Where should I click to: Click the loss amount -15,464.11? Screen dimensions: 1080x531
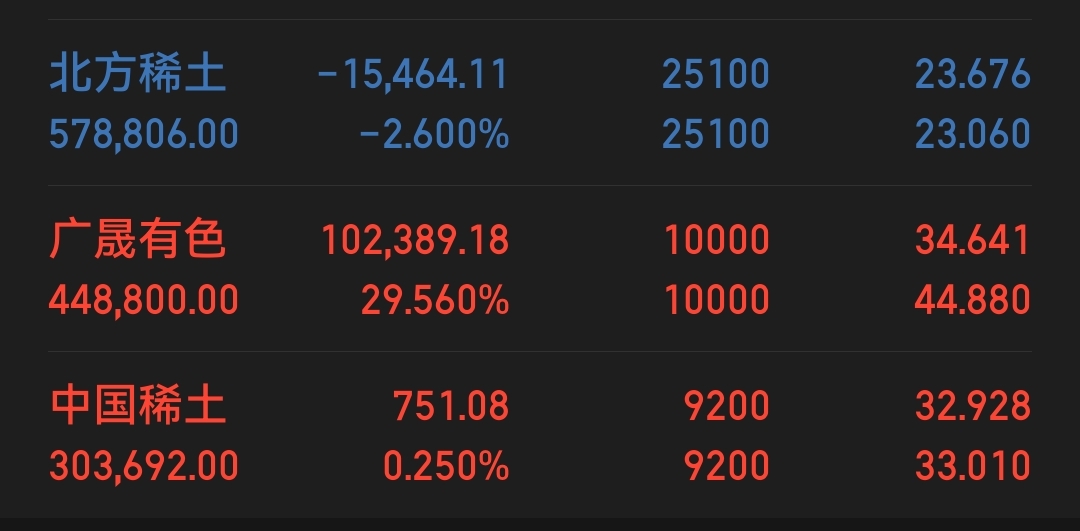pyautogui.click(x=413, y=74)
